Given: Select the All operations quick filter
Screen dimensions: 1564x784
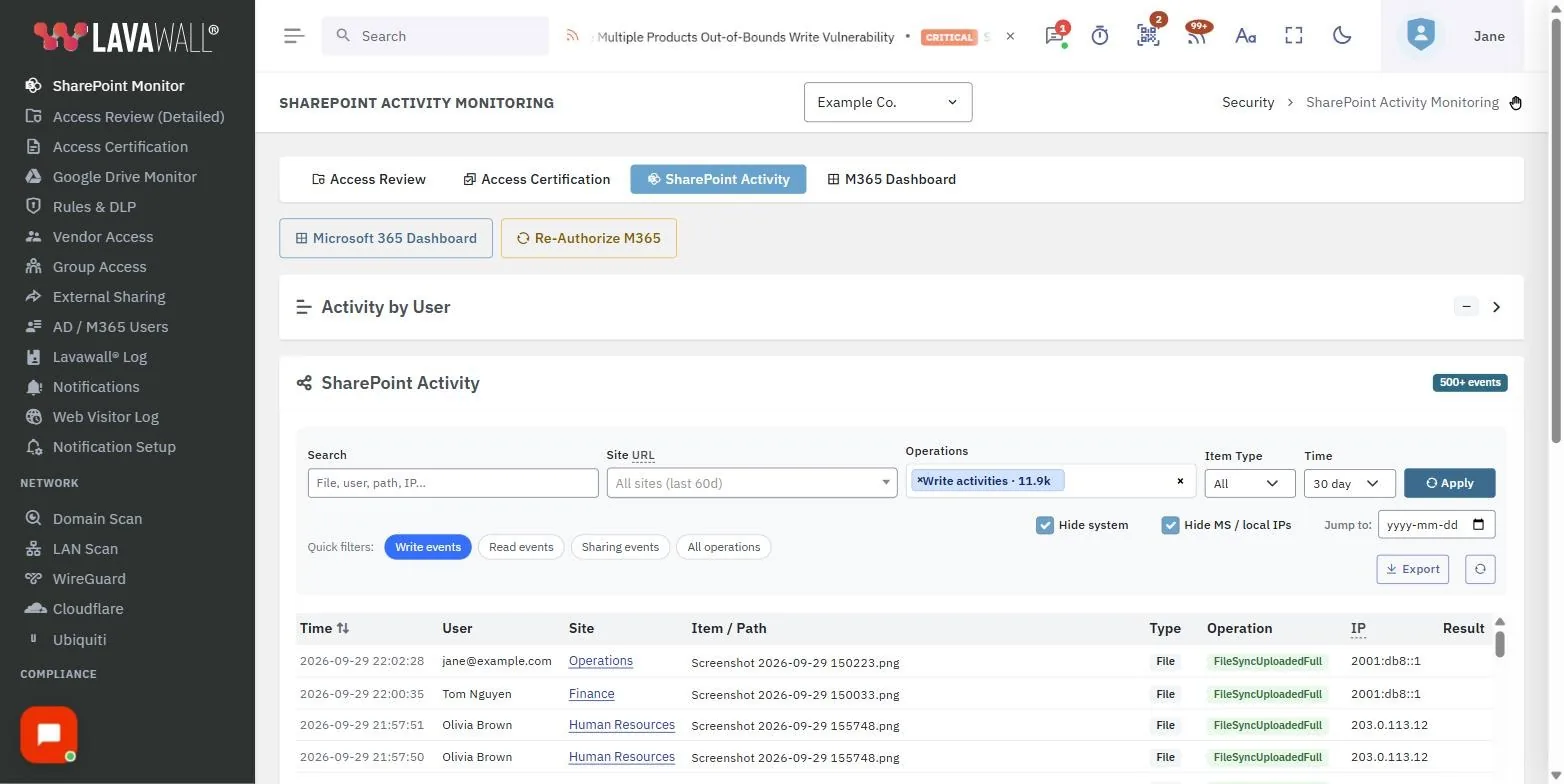Looking at the screenshot, I should [x=724, y=547].
